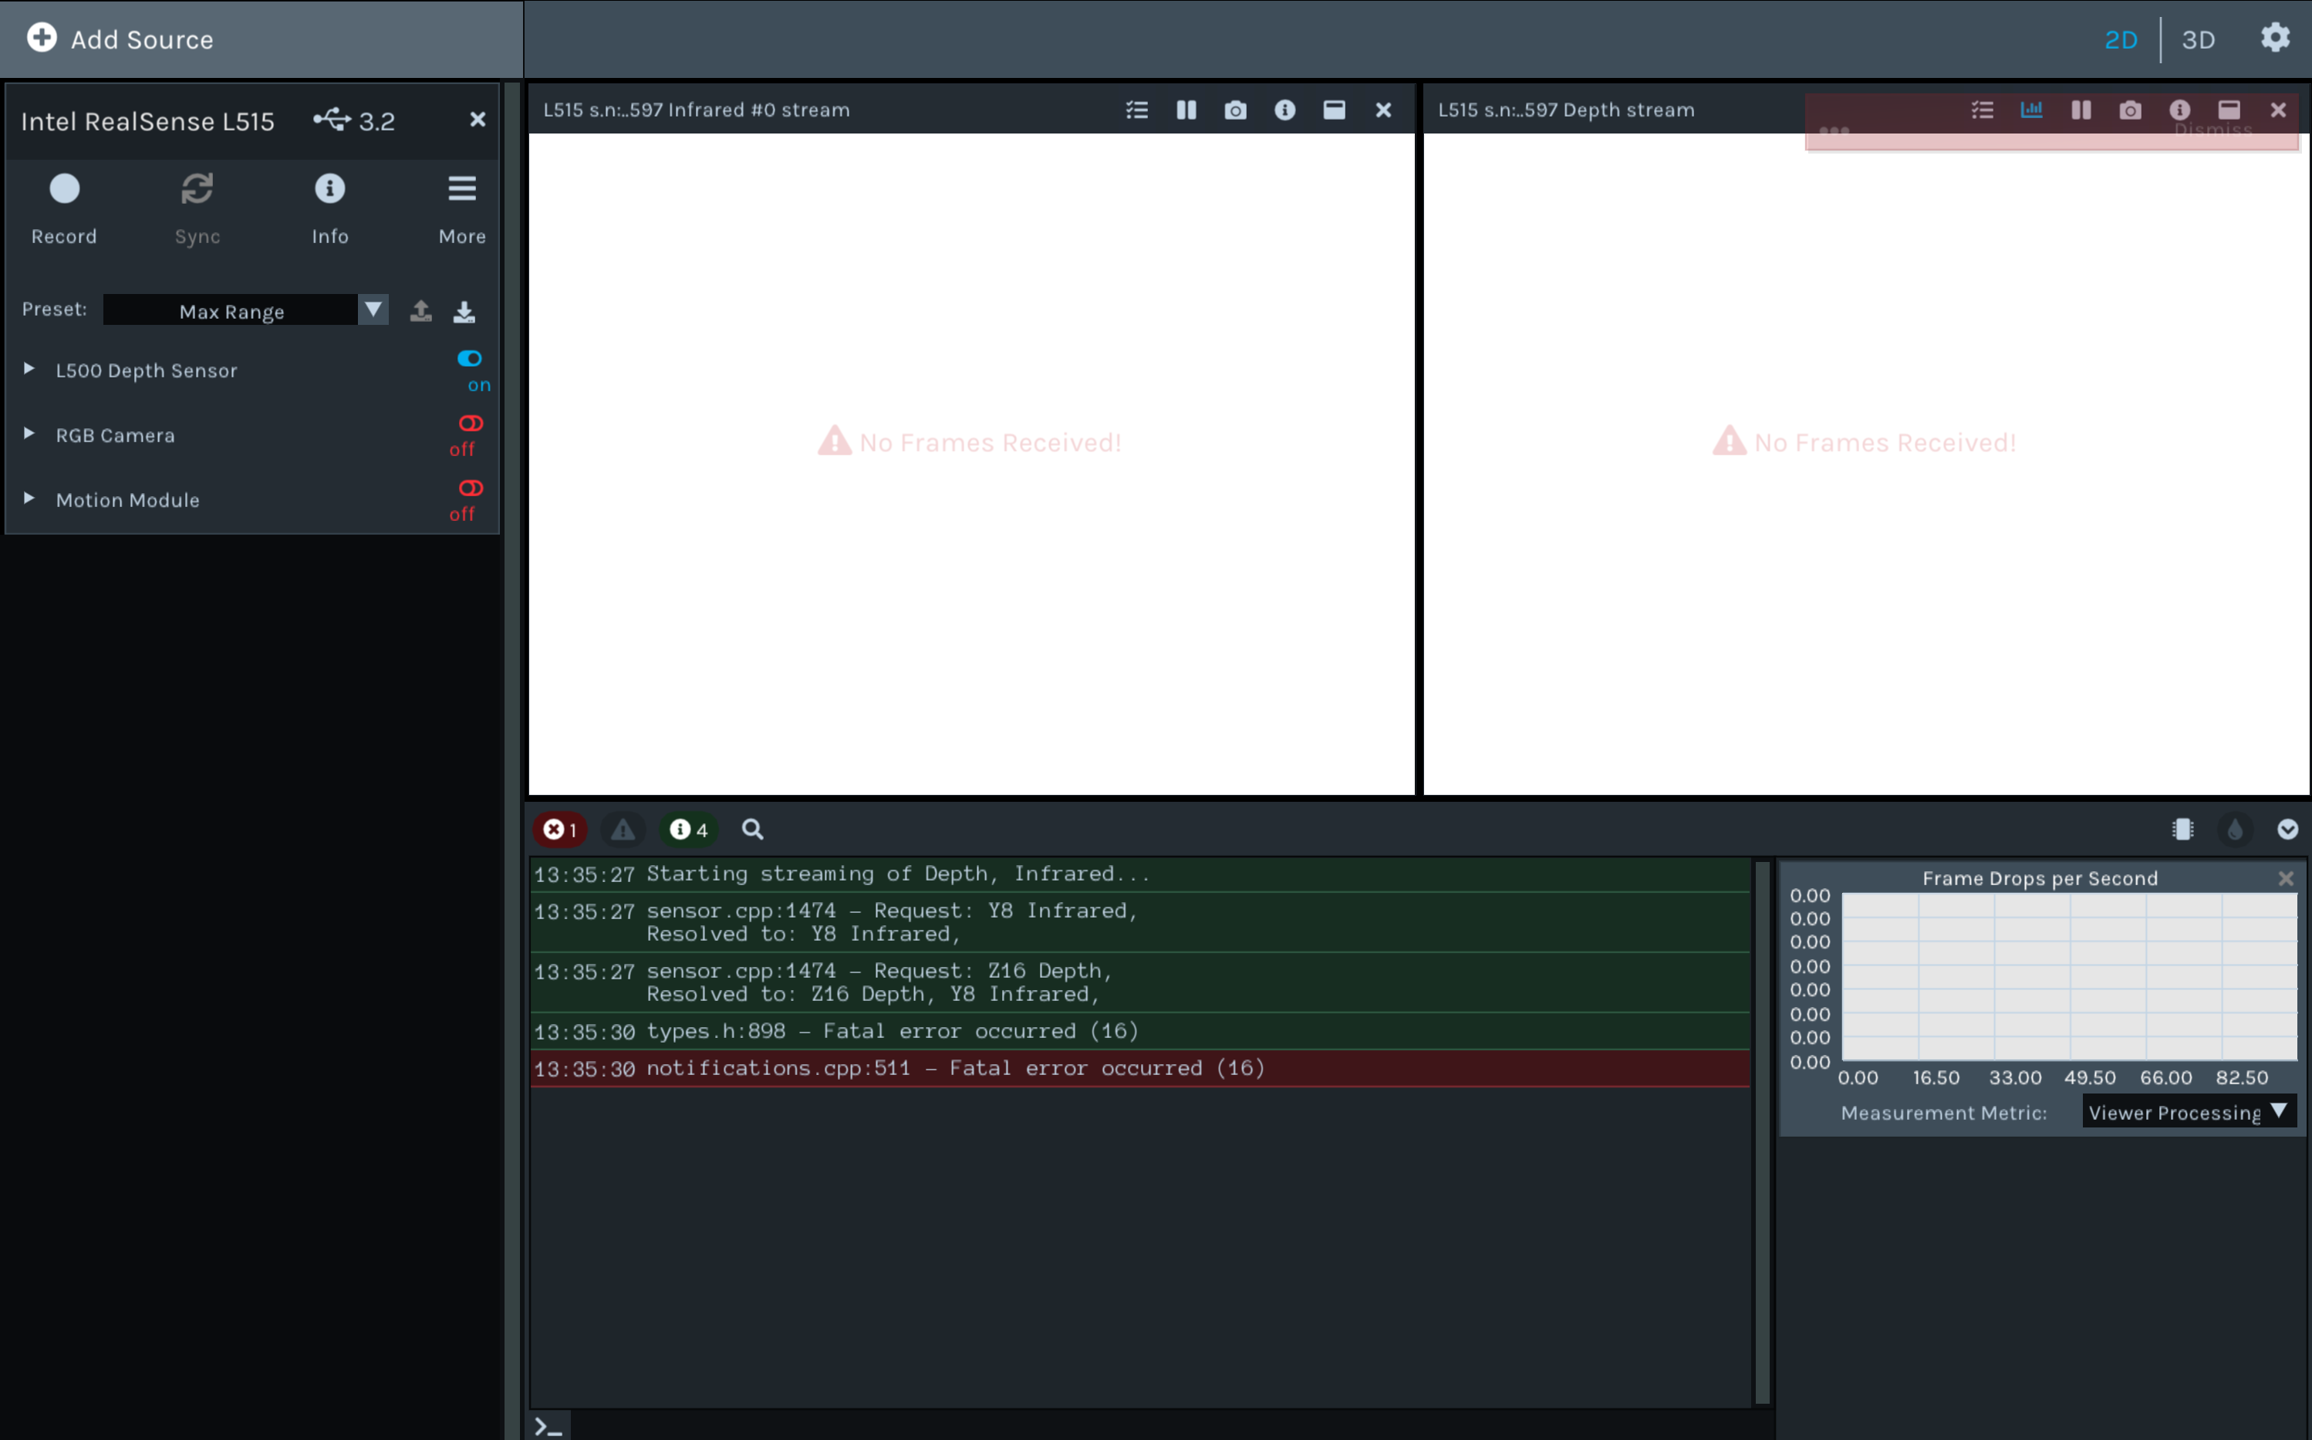Image resolution: width=2312 pixels, height=1440 pixels.
Task: Show info overlay for the Depth stream
Action: point(2180,110)
